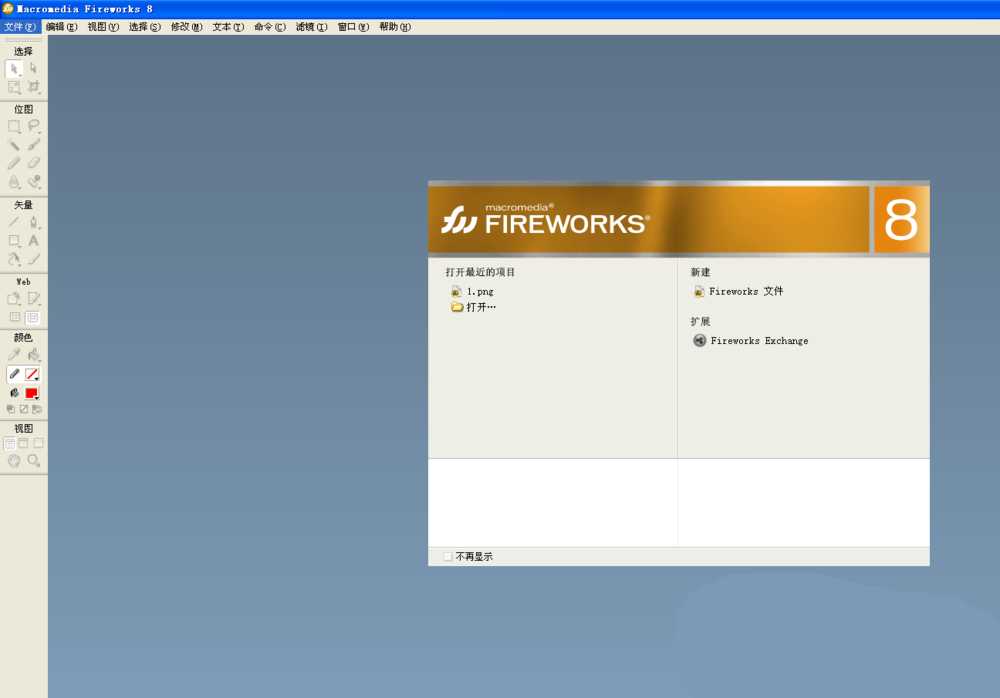Viewport: 1000px width, 698px height.
Task: Select the Lasso tool
Action: click(33, 126)
